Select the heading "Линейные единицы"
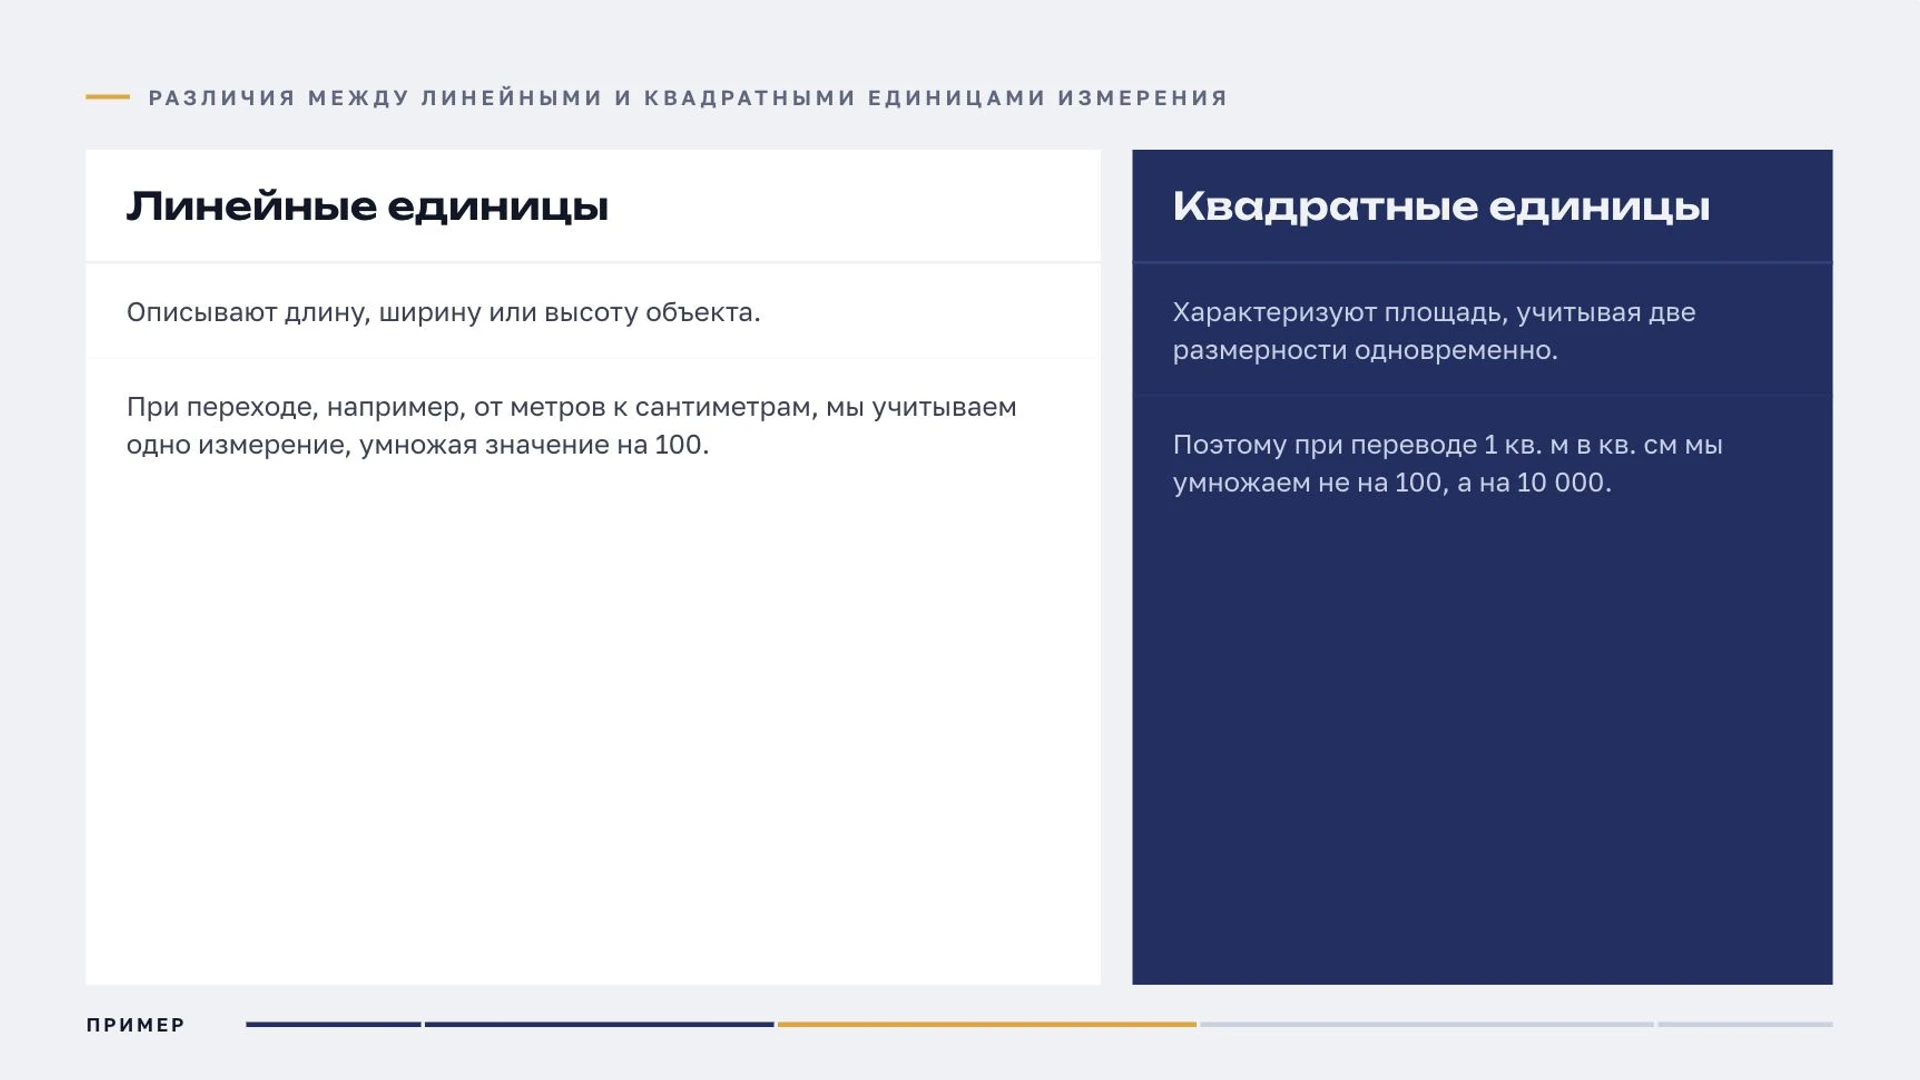This screenshot has height=1080, width=1920. (x=367, y=207)
